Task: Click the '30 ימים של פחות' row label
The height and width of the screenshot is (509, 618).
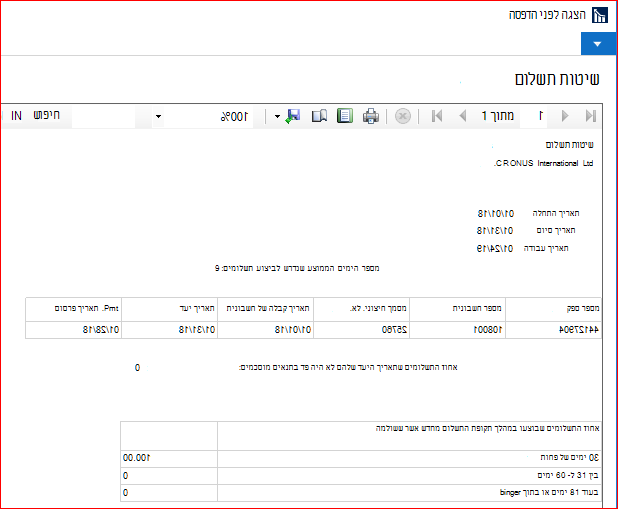Action: (570, 457)
